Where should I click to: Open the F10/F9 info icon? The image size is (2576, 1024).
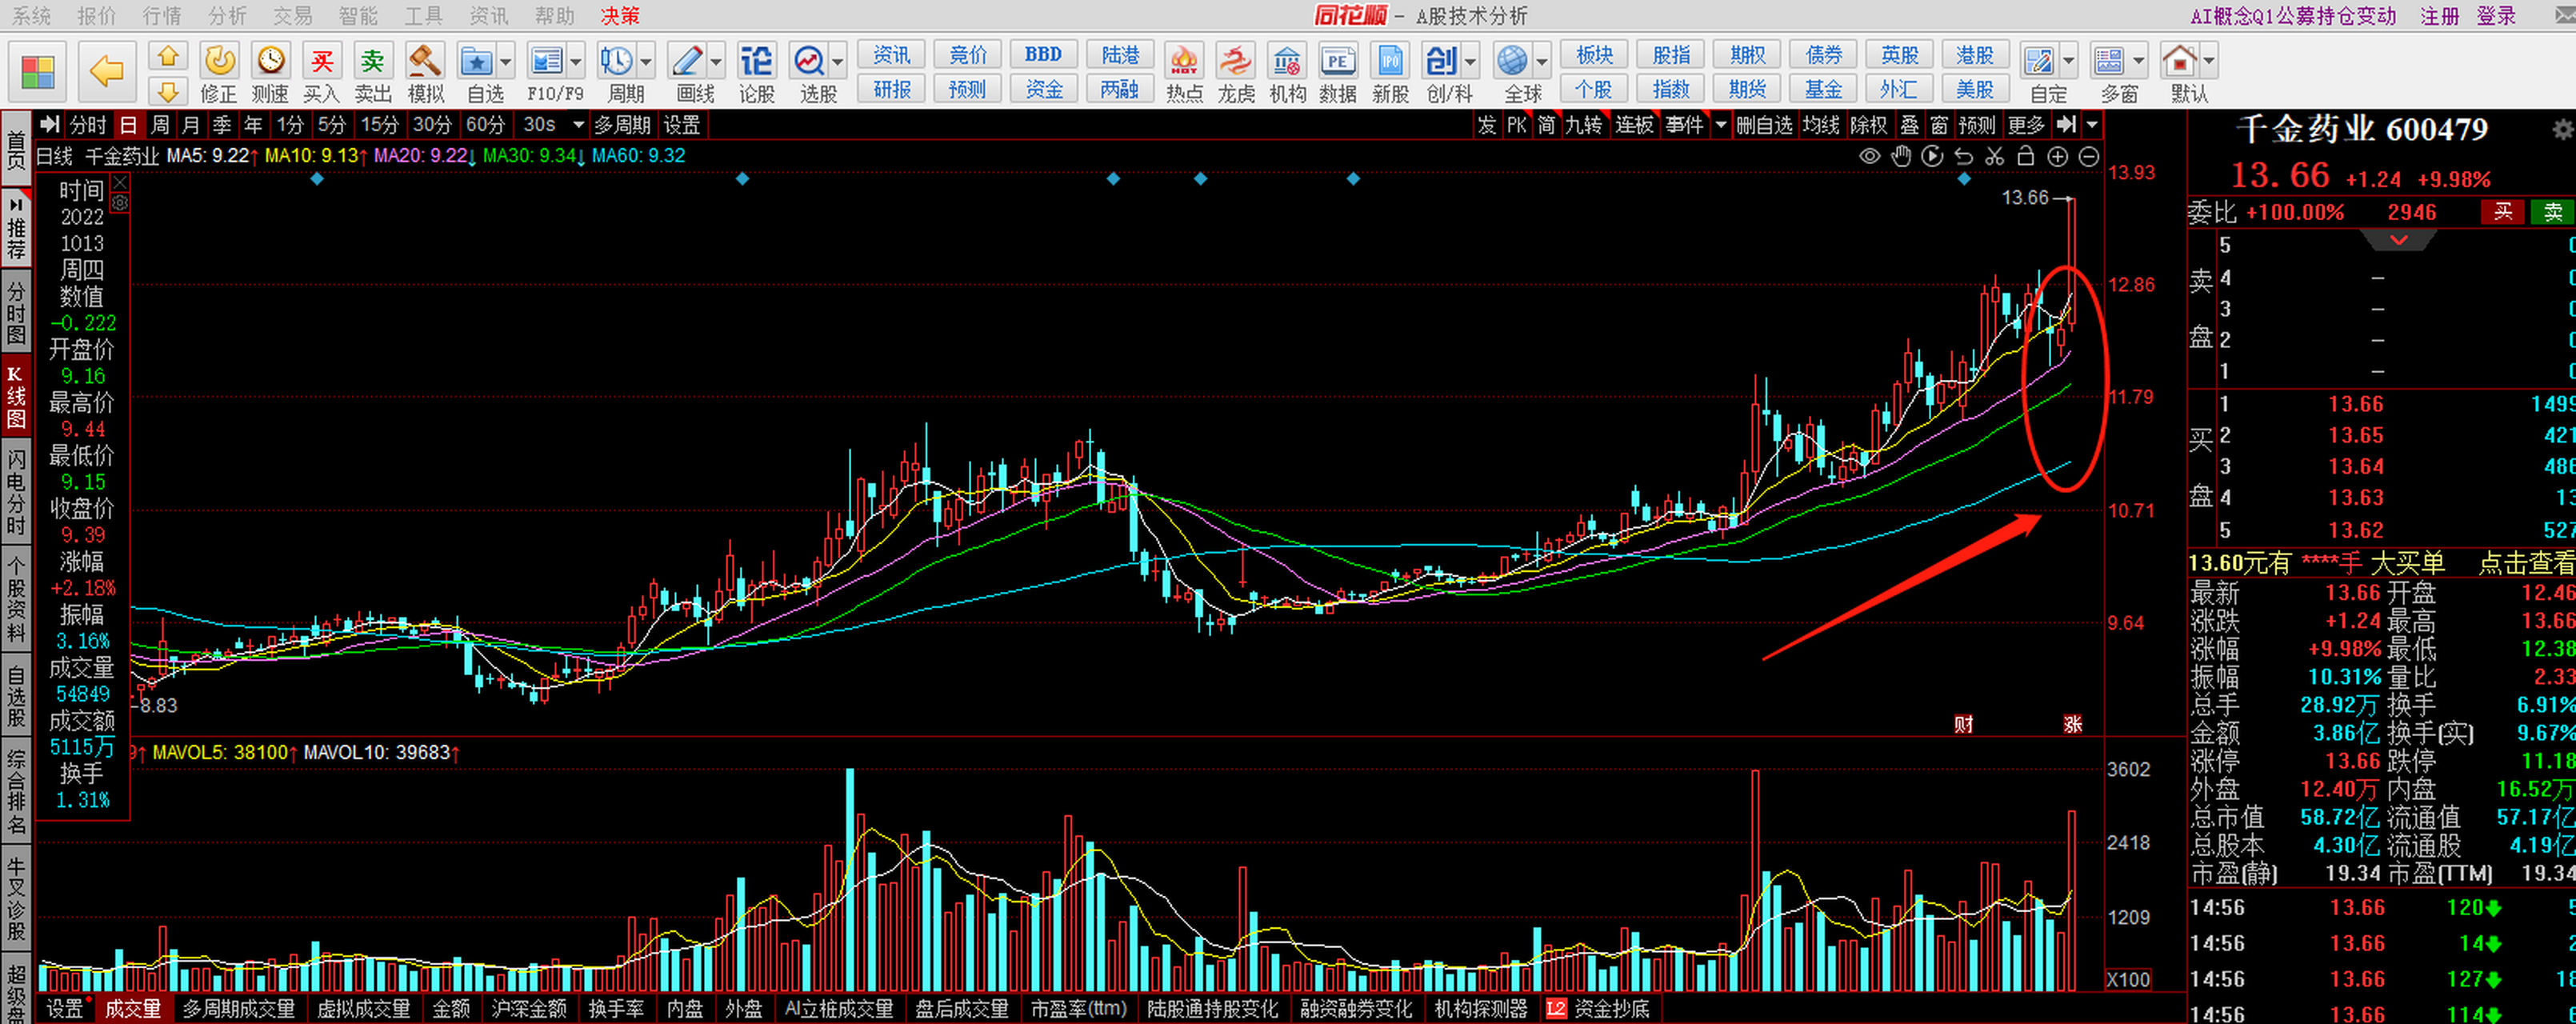546,62
